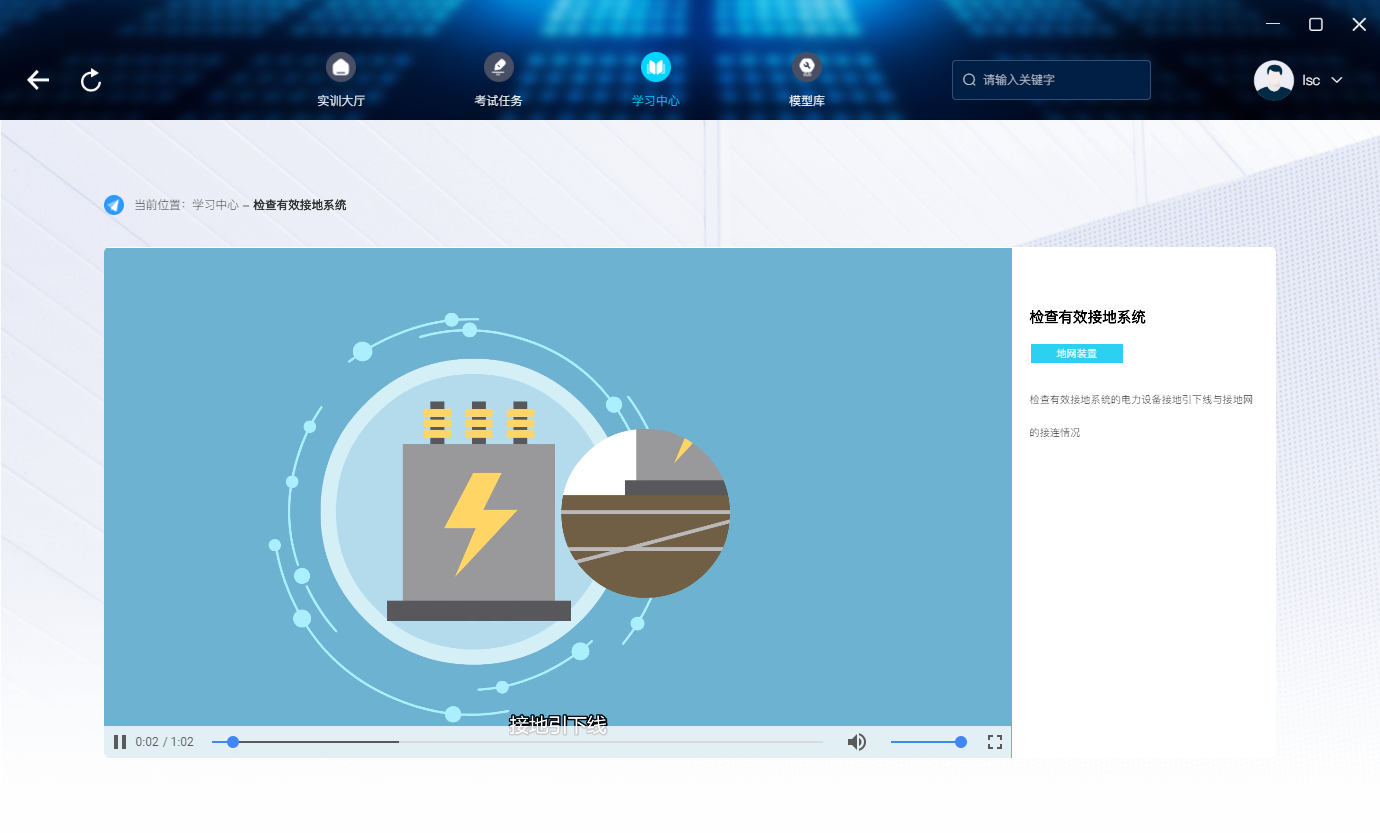Click the location icon before 当前位置

pyautogui.click(x=114, y=205)
